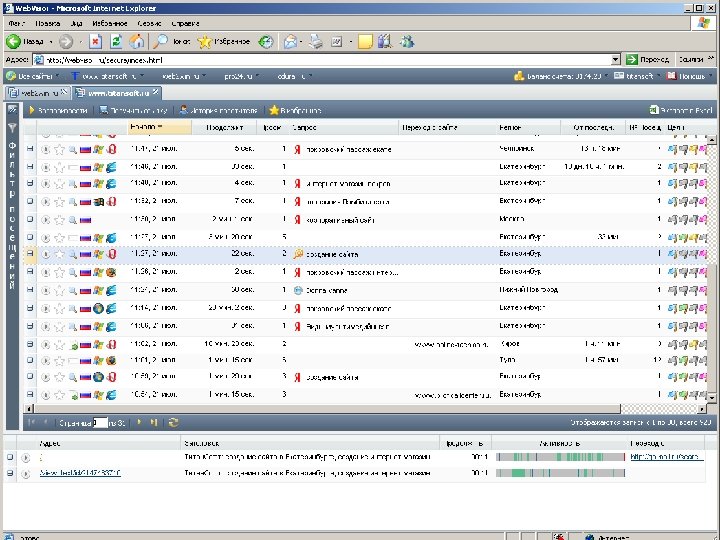
Task: Expand the Тула visit row
Action: (x=30, y=360)
